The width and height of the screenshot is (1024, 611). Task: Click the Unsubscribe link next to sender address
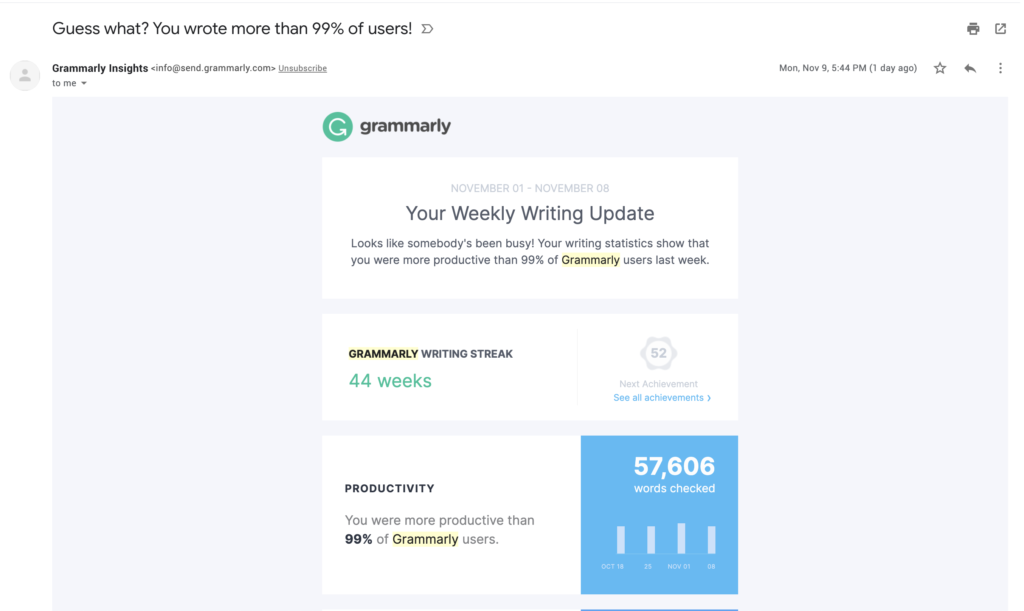(x=302, y=68)
